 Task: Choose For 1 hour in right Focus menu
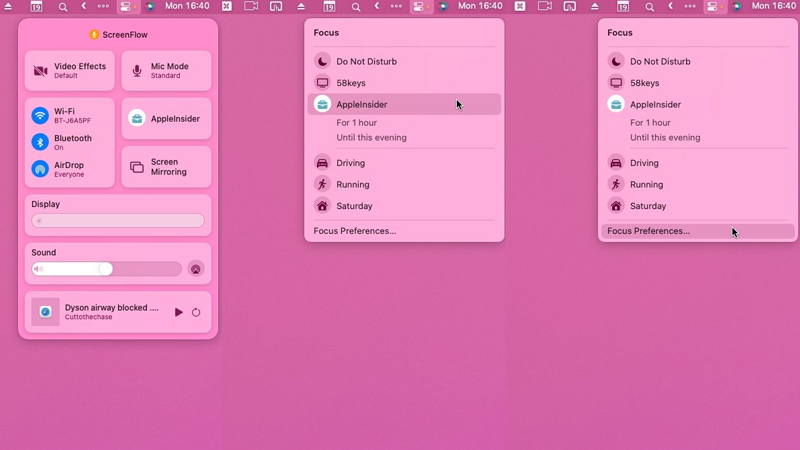[x=650, y=122]
